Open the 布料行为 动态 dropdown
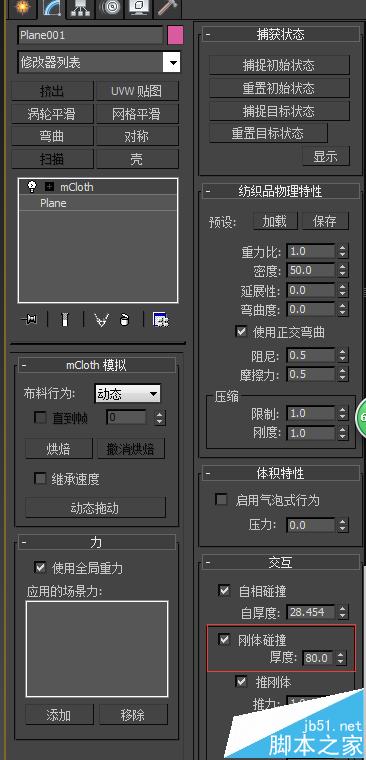Screen dimensions: 366x760 (x=127, y=394)
